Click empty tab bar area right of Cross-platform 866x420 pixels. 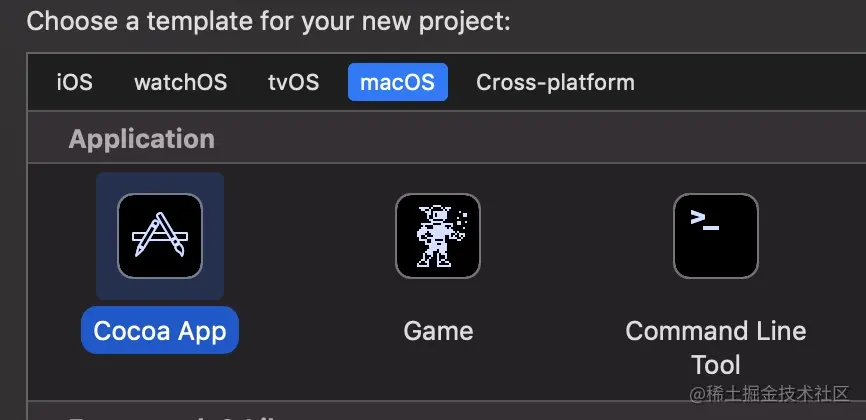point(750,82)
